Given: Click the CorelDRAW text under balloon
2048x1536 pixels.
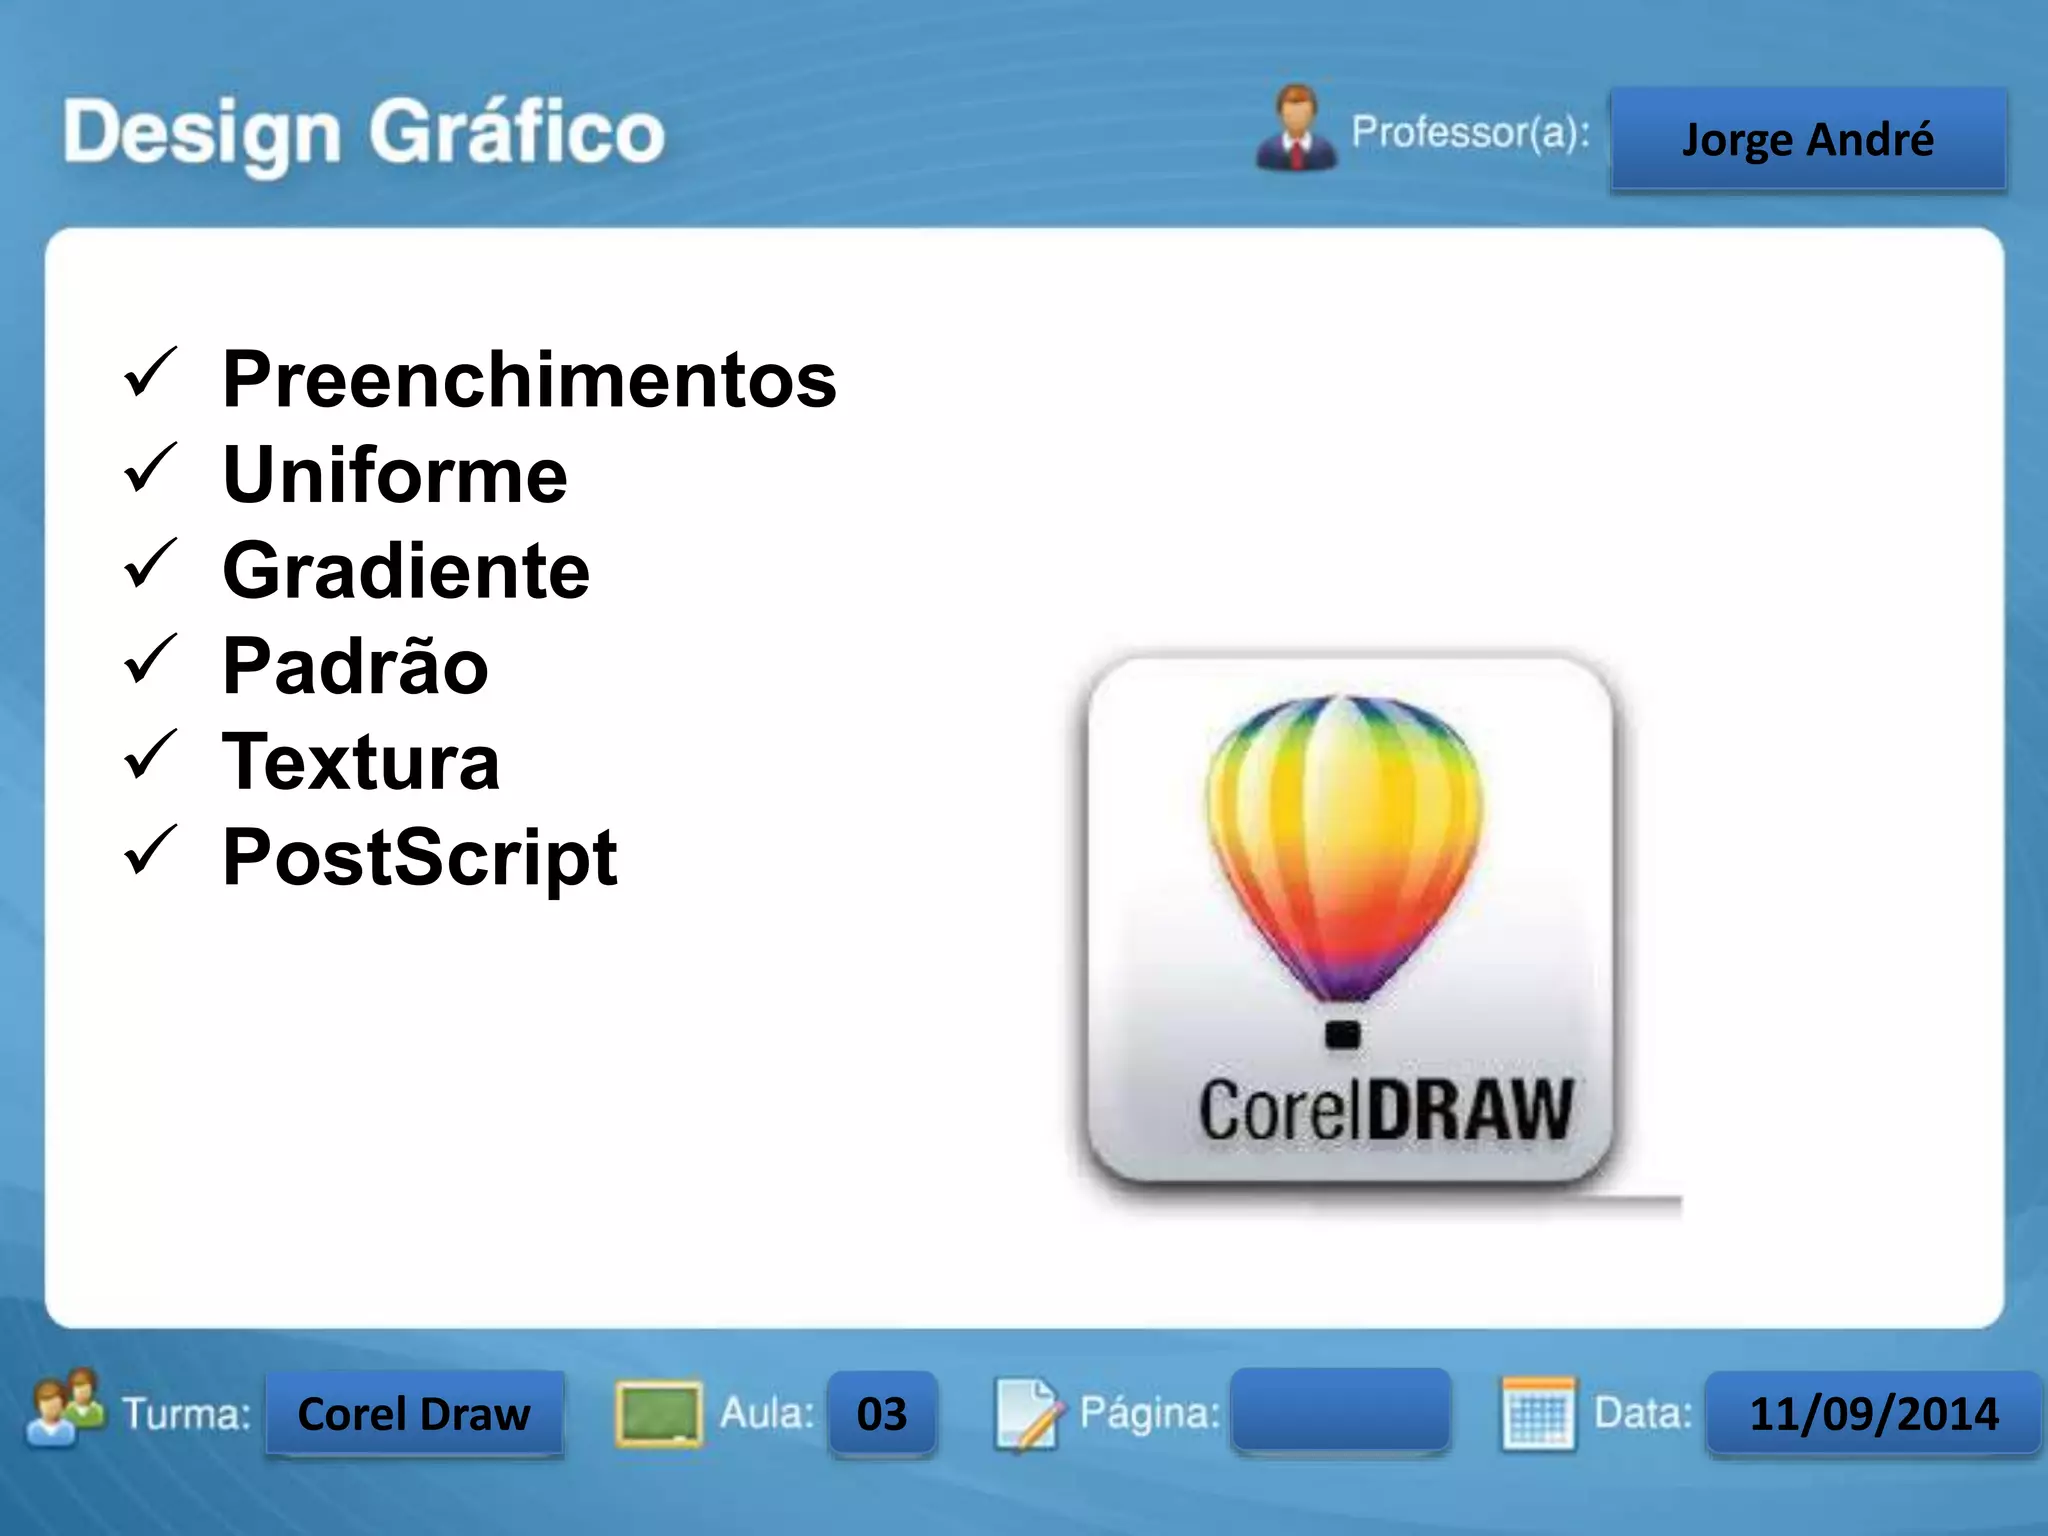Looking at the screenshot, I should 1385,1110.
